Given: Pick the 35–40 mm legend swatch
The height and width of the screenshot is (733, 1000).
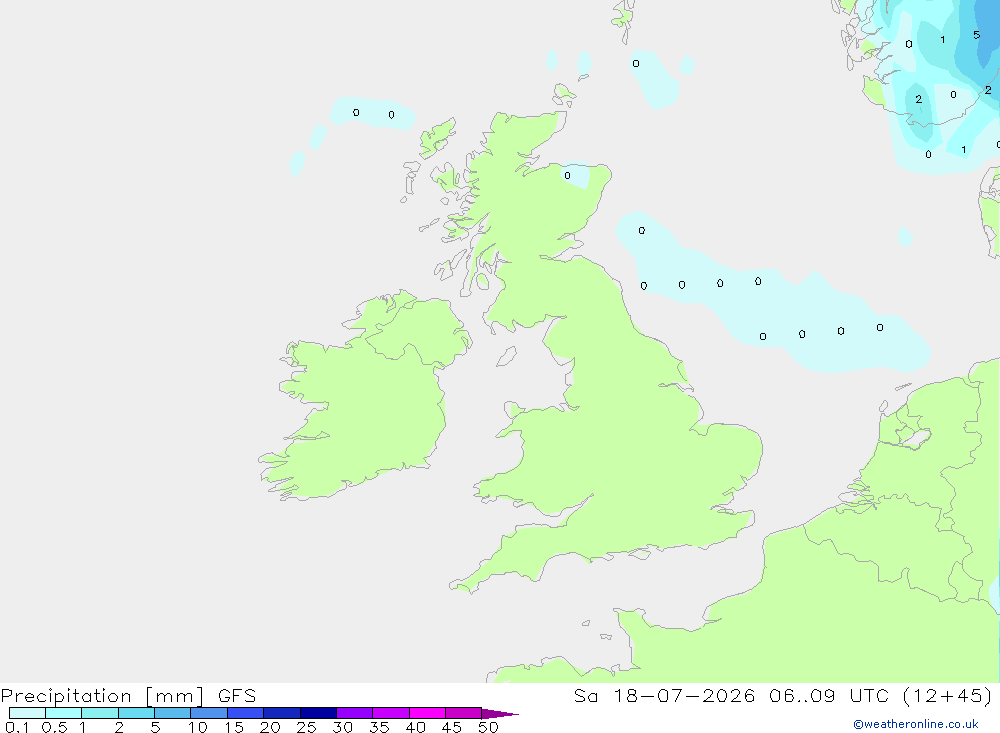Looking at the screenshot, I should click(x=391, y=713).
